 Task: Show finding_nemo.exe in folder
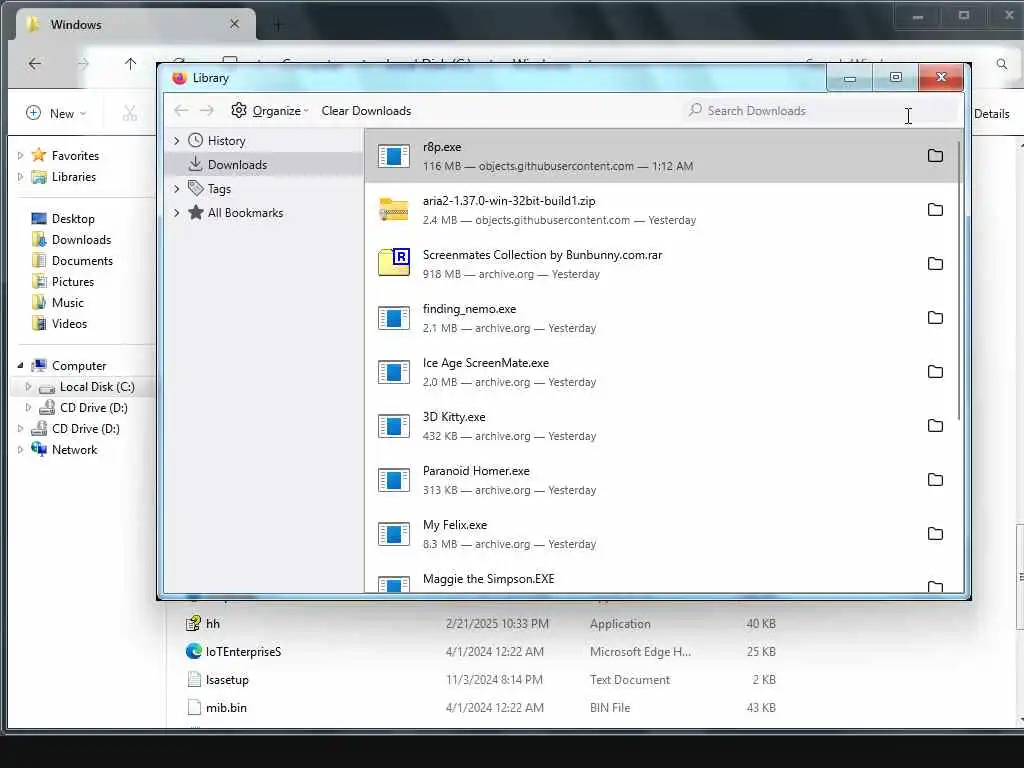[x=935, y=317]
